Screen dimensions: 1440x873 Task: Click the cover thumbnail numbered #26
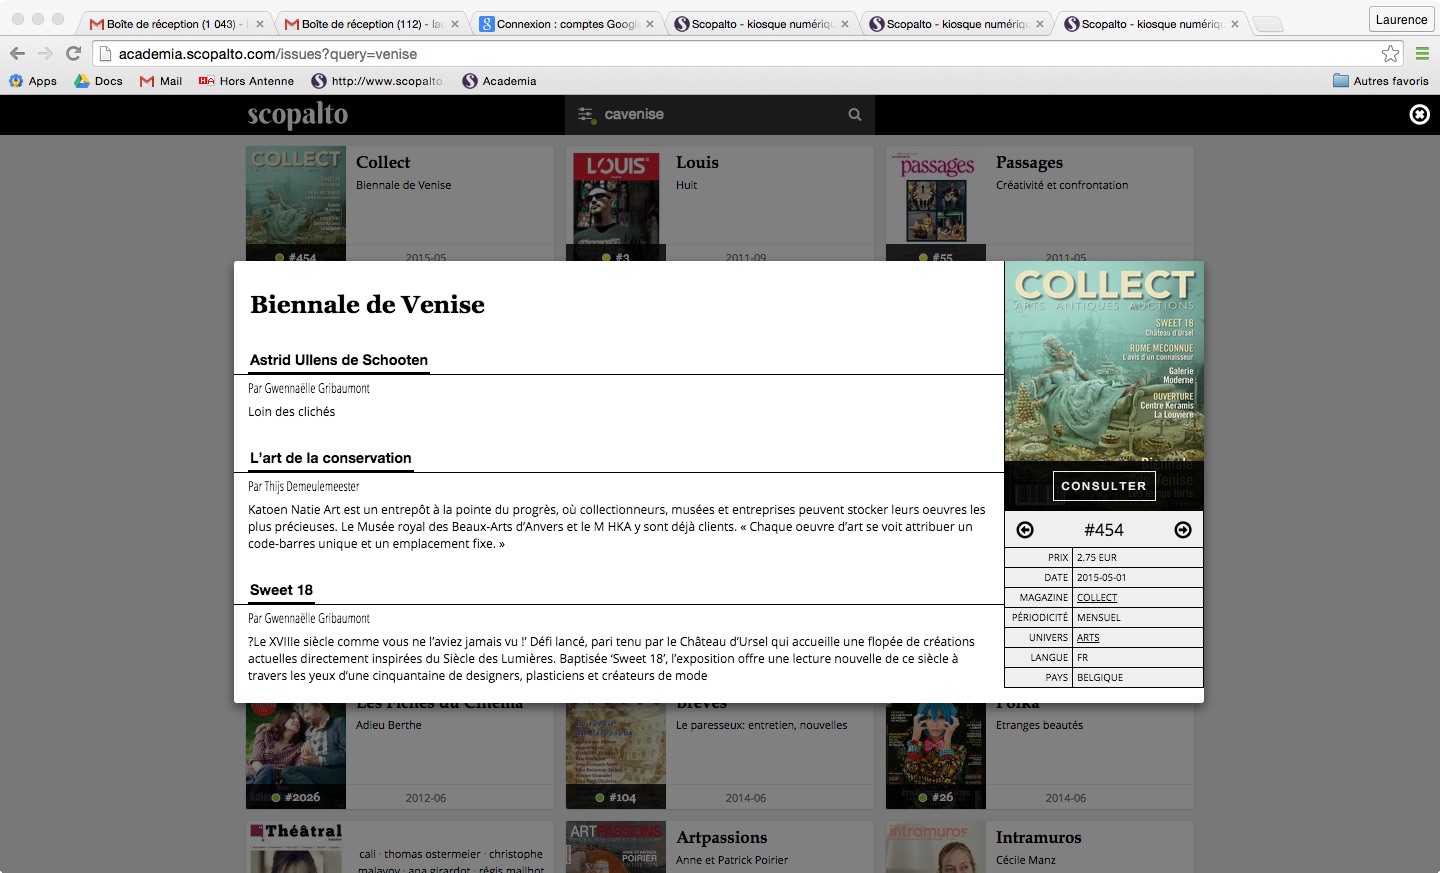point(936,756)
